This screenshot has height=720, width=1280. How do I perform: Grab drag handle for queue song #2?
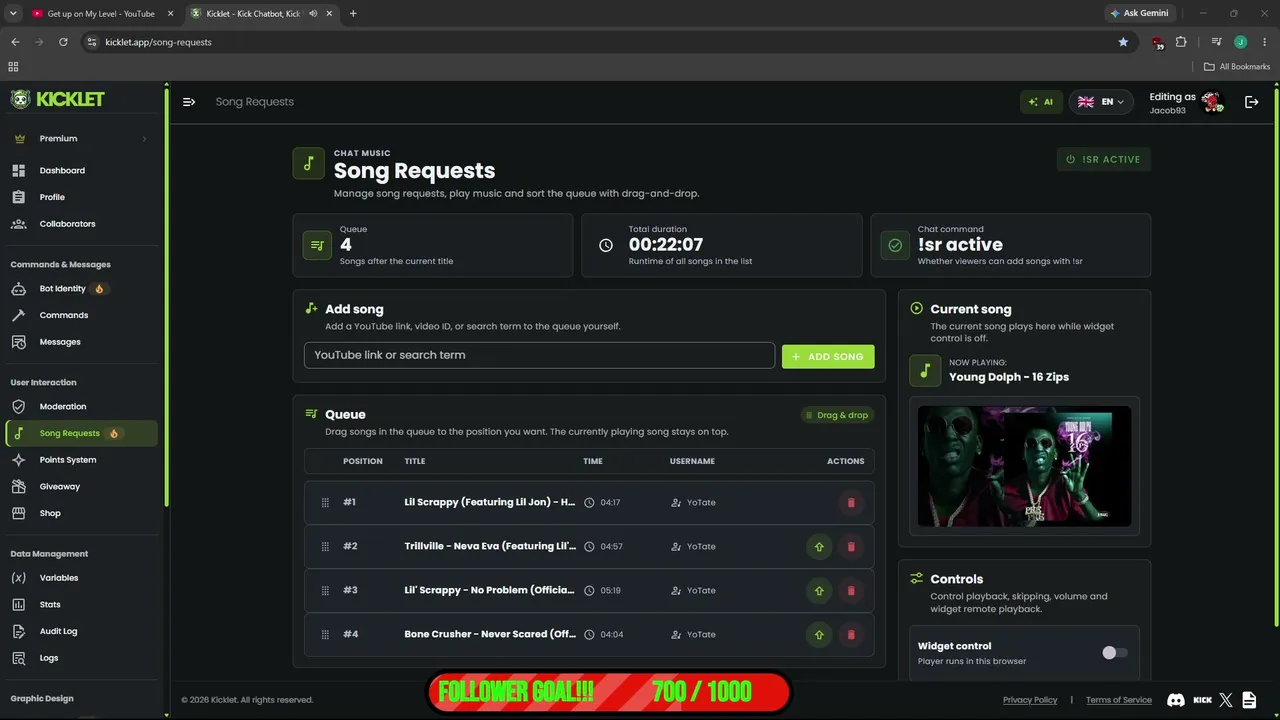325,546
